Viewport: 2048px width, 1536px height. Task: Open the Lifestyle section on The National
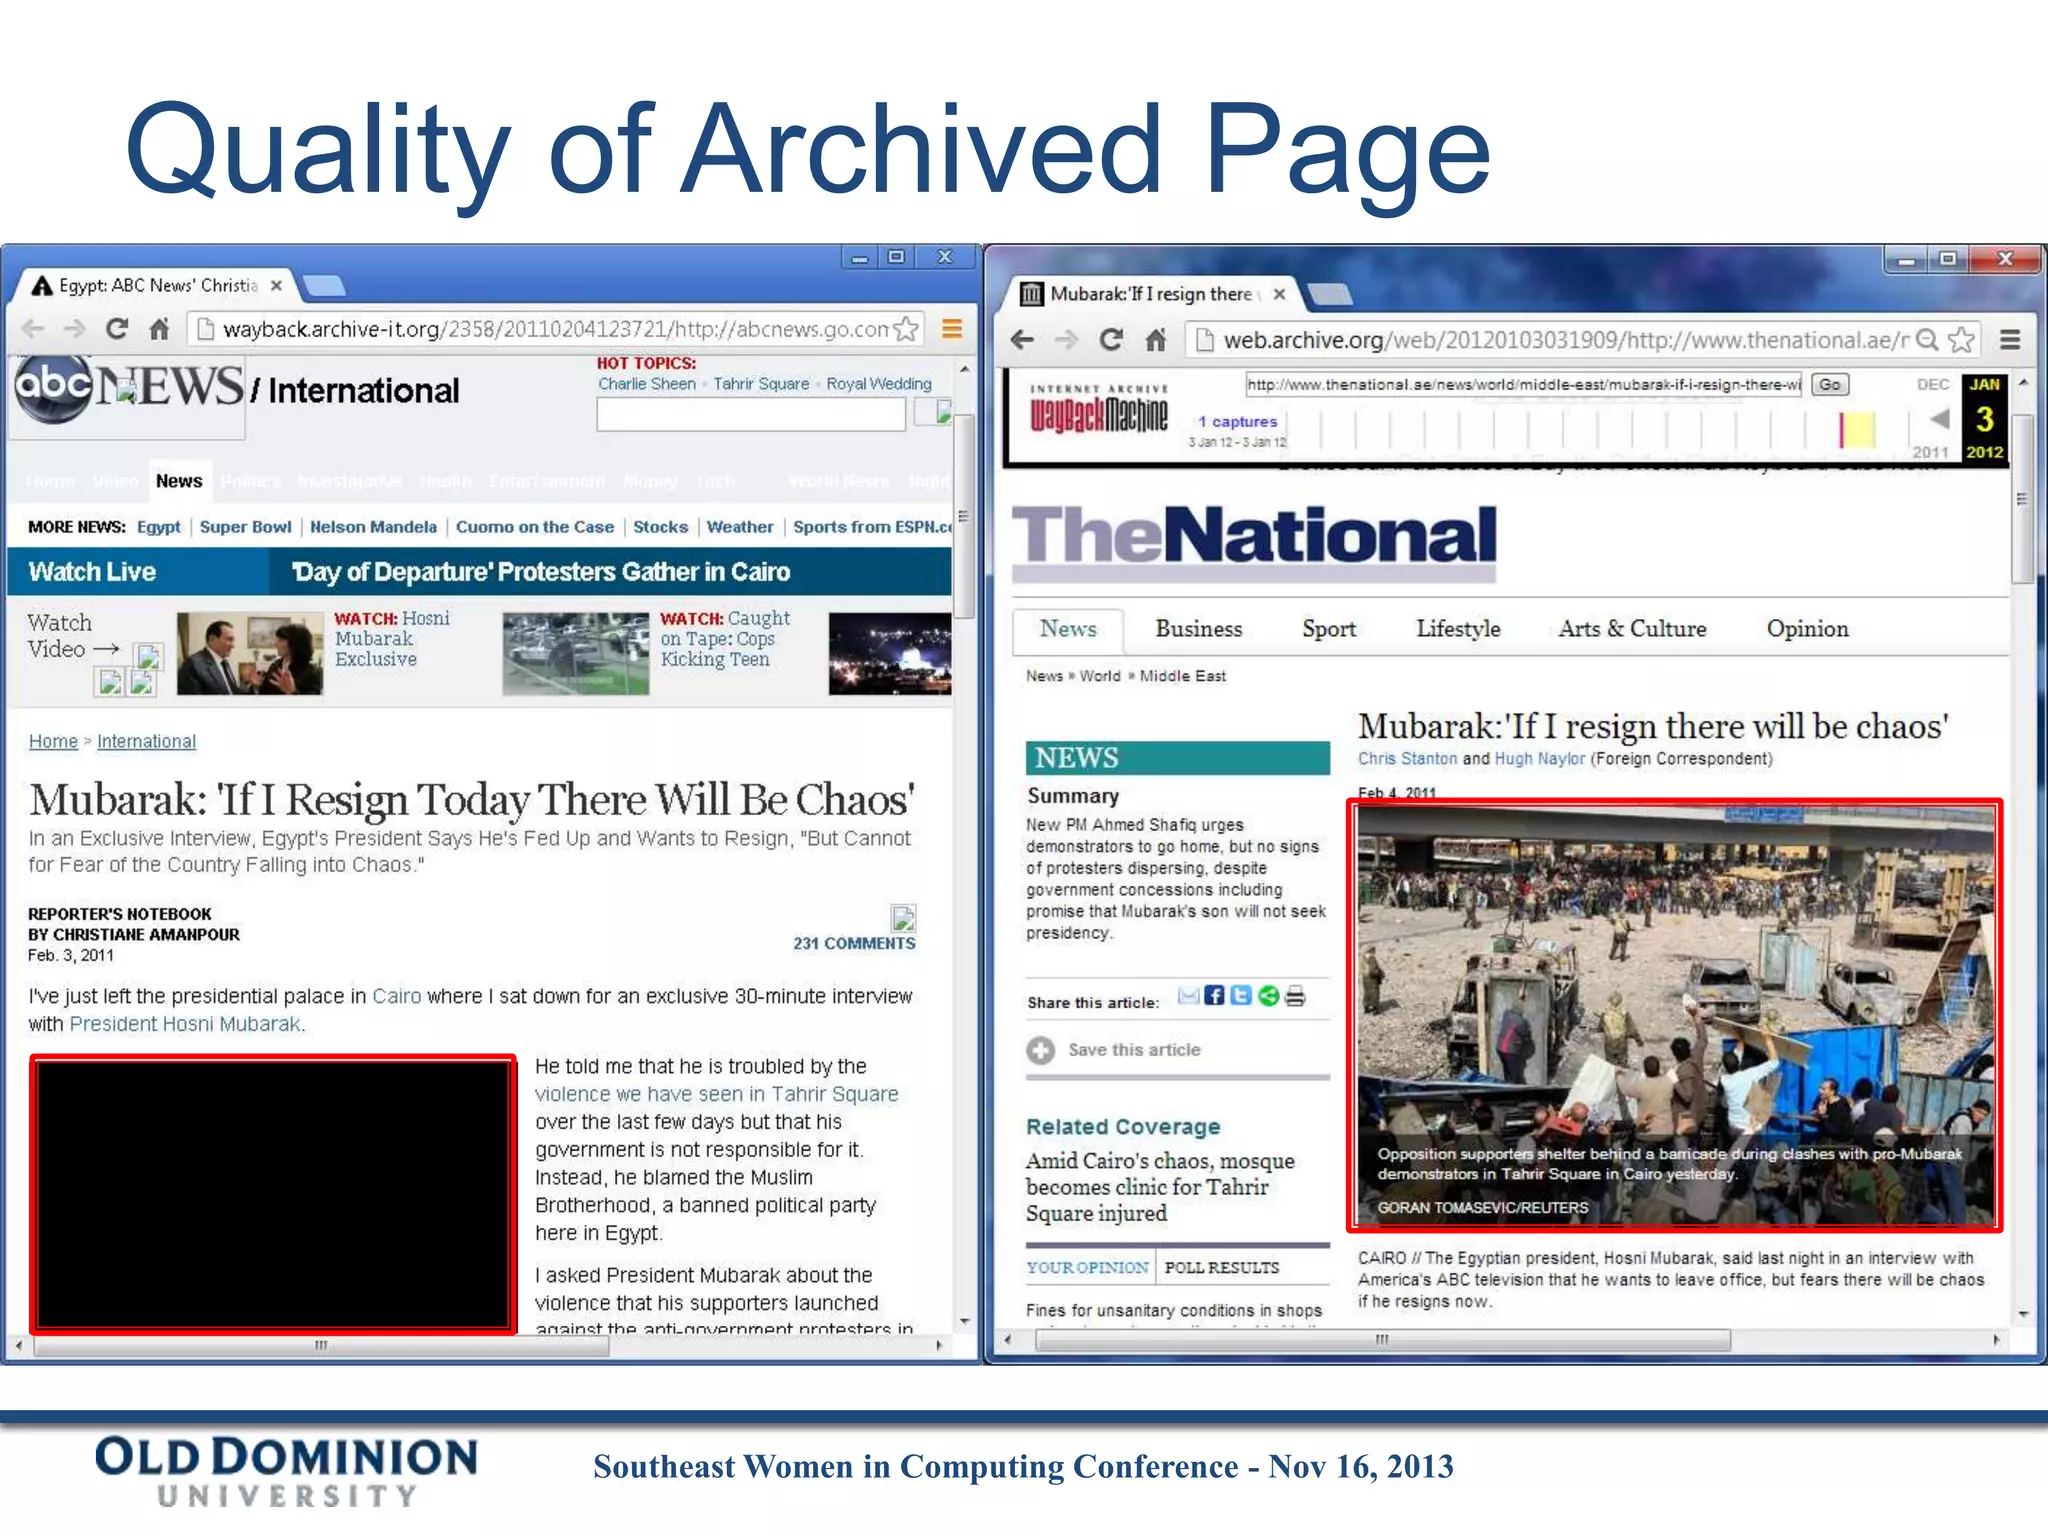pyautogui.click(x=1458, y=629)
